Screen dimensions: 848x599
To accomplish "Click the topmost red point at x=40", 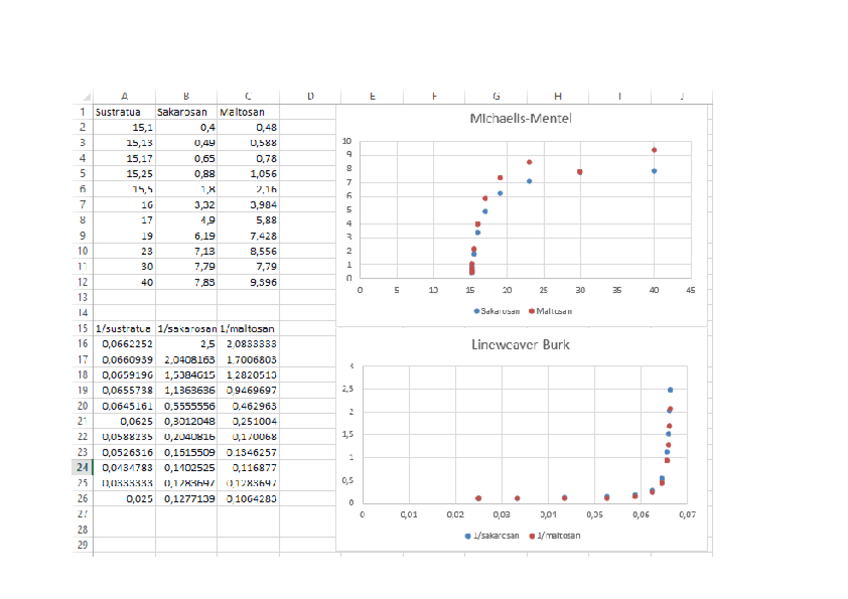I will 654,150.
